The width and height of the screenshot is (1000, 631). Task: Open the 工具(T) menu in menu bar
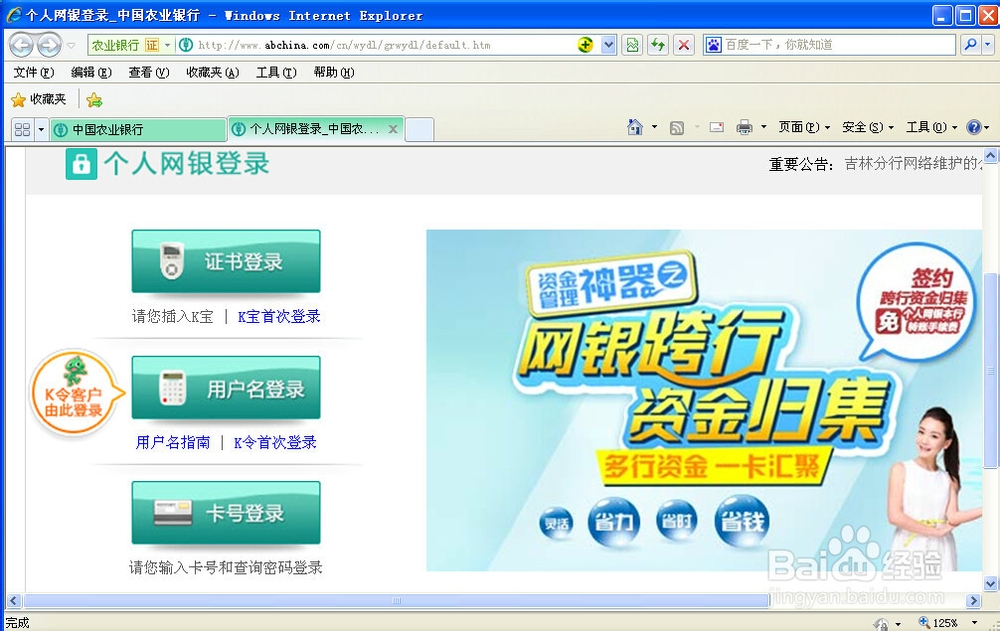click(276, 72)
